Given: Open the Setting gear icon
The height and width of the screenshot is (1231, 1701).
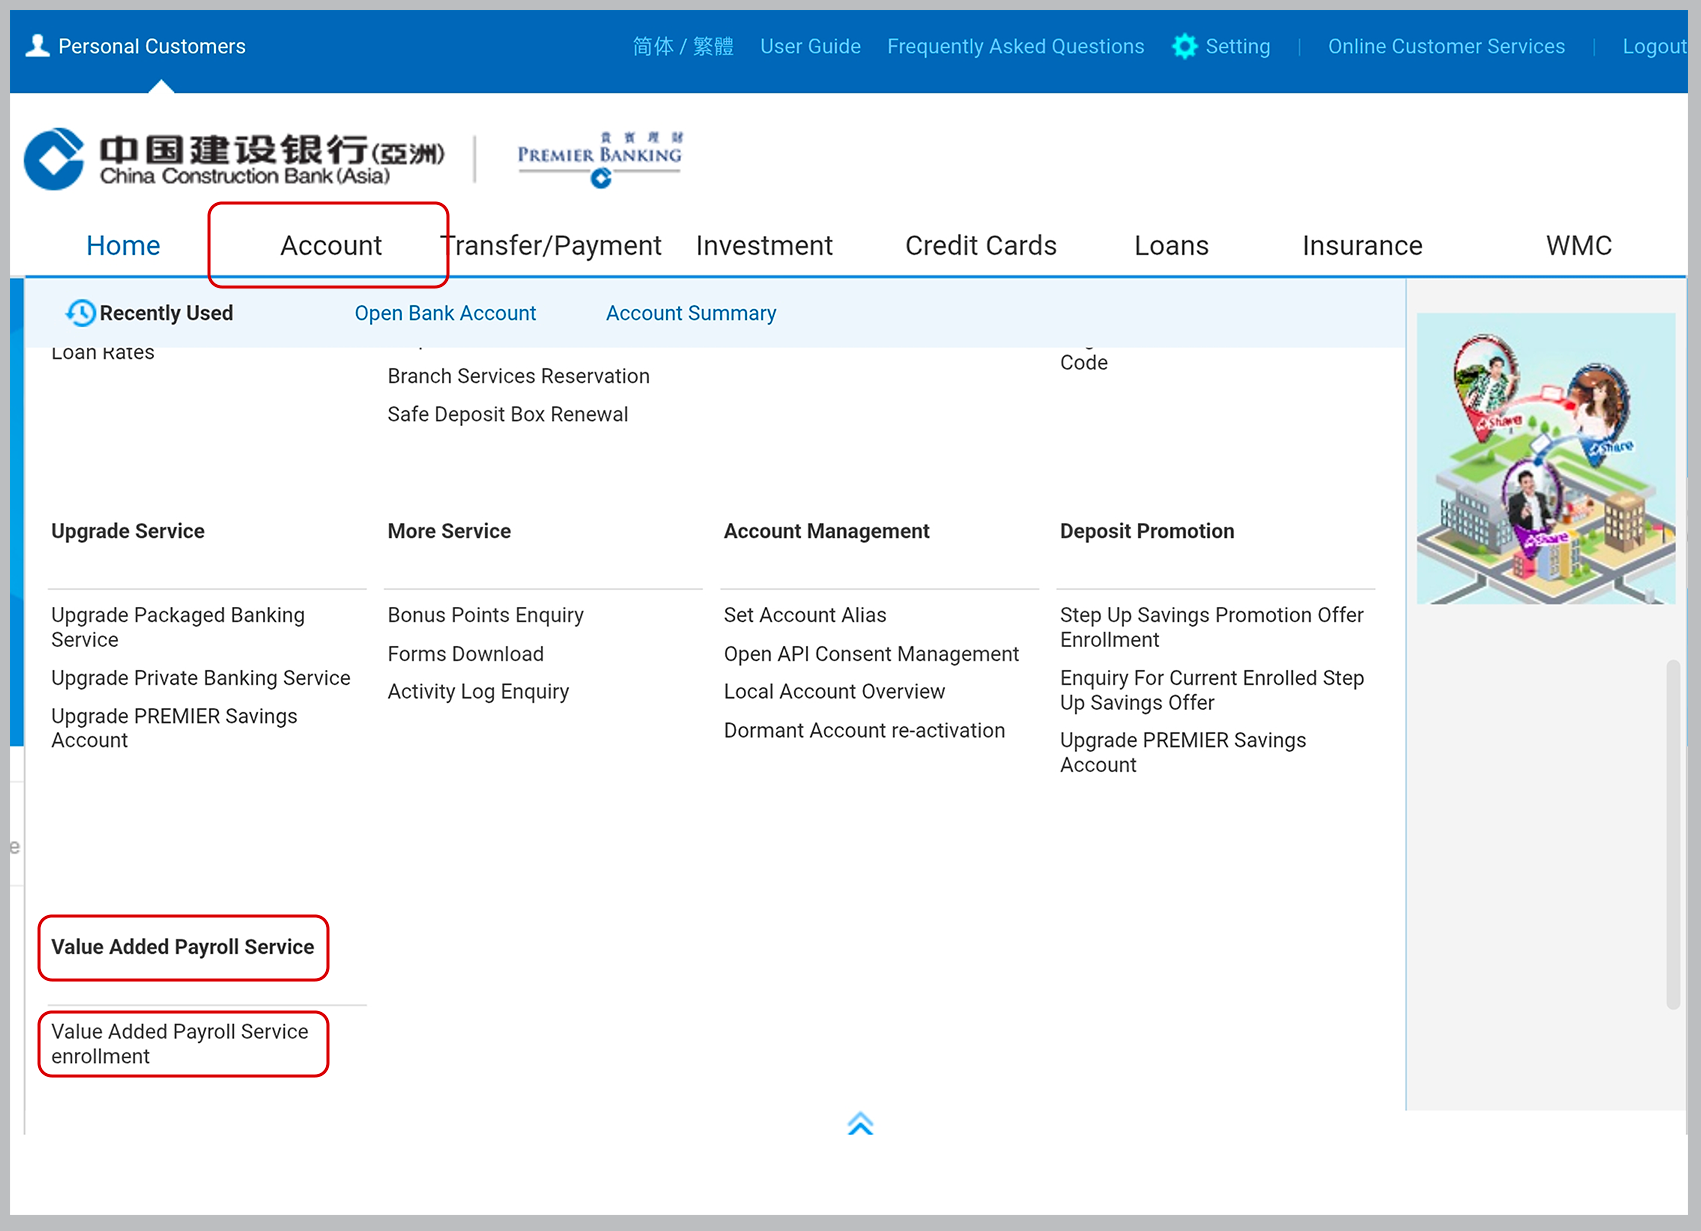Looking at the screenshot, I should pos(1185,46).
